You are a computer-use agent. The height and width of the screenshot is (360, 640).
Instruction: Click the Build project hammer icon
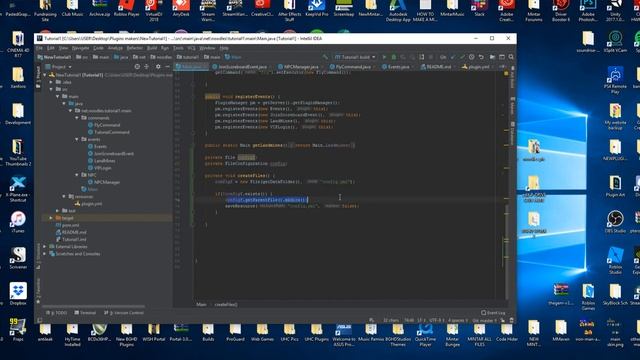[325, 57]
